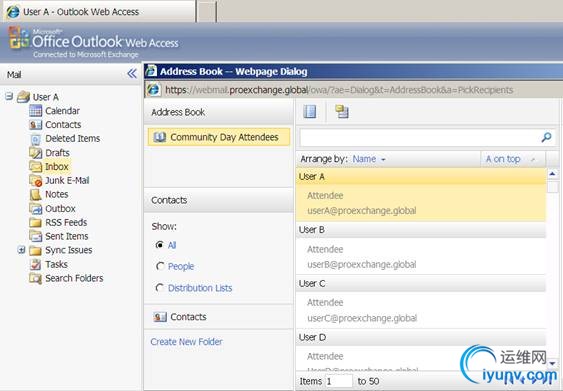
Task: Click the scrollbar up arrow in results list
Action: 552,174
